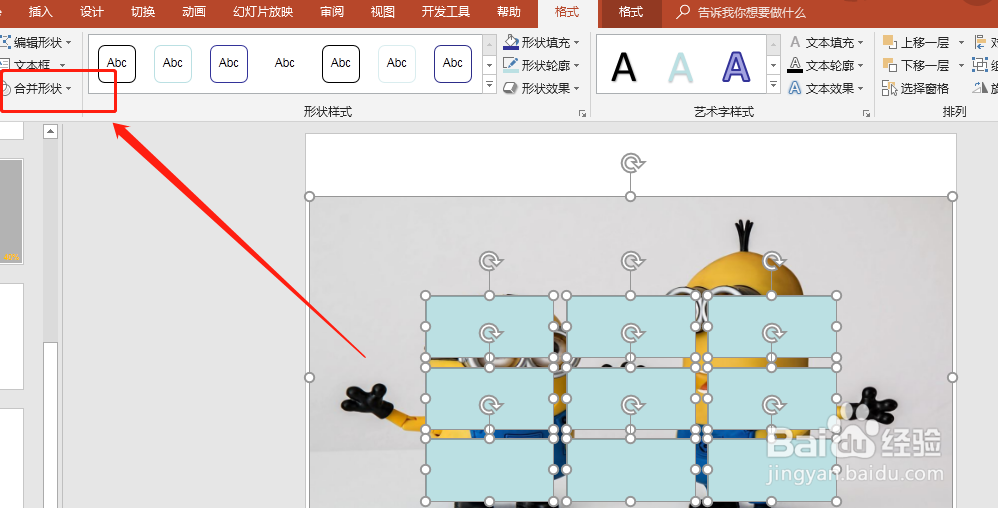Screen dimensions: 998x508
Task: Apply the black A WordArt style
Action: [x=624, y=67]
